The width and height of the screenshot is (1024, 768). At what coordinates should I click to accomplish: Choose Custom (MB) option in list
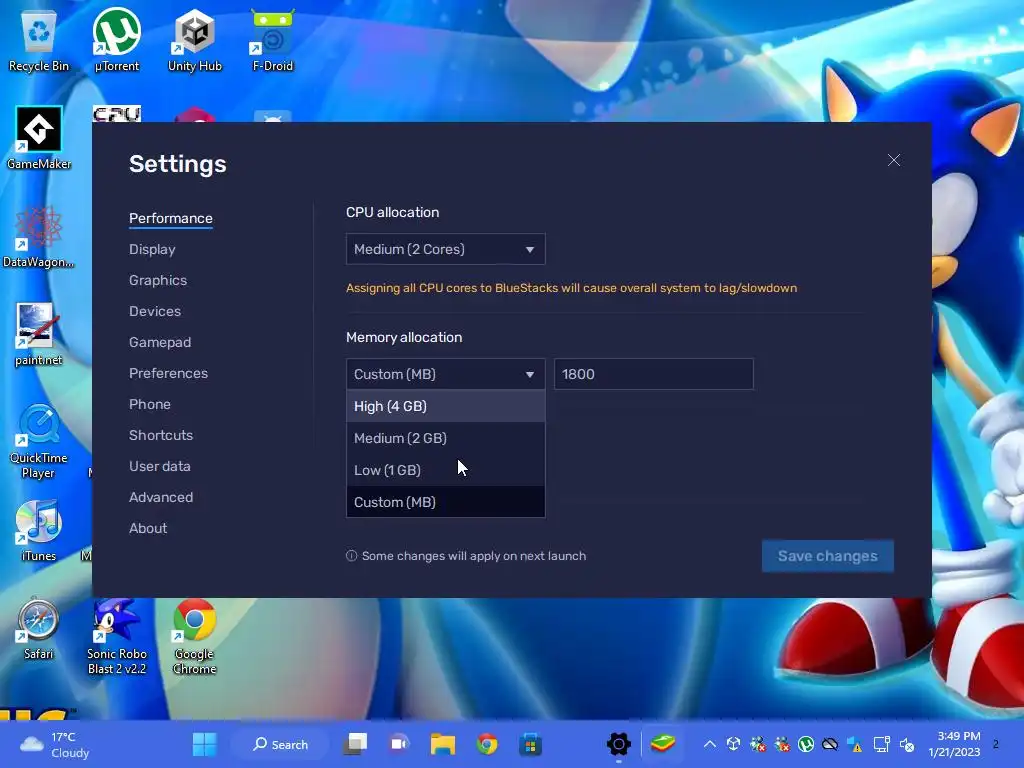tap(445, 502)
